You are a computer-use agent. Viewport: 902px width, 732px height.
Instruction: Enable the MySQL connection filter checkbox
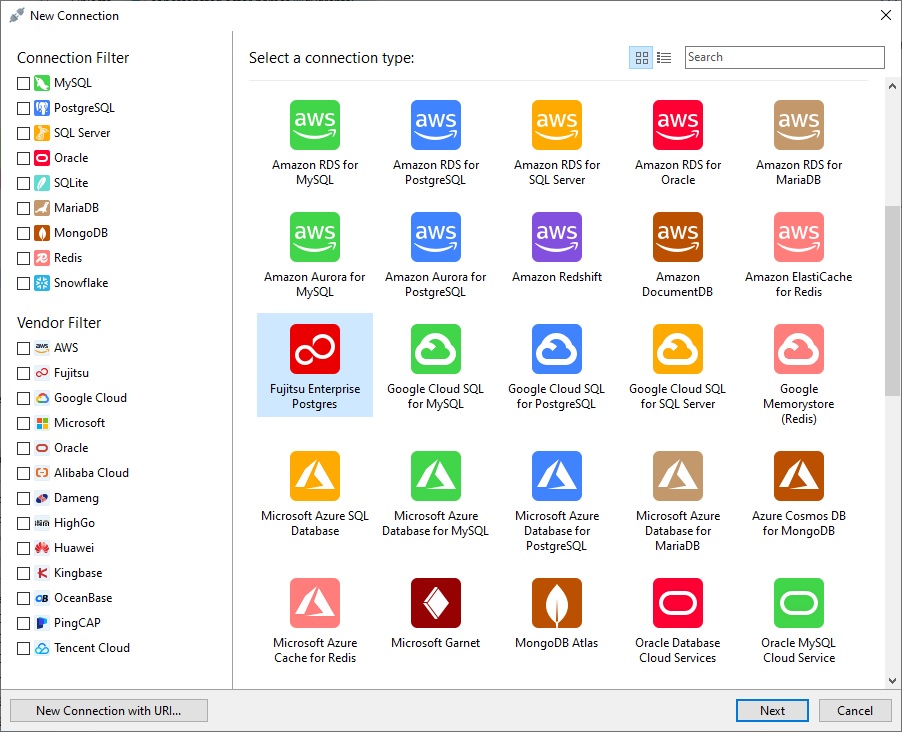click(24, 83)
